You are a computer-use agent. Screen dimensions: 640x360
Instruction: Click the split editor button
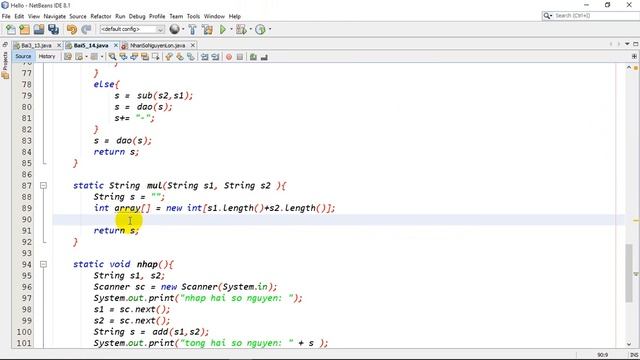pyautogui.click(x=634, y=56)
